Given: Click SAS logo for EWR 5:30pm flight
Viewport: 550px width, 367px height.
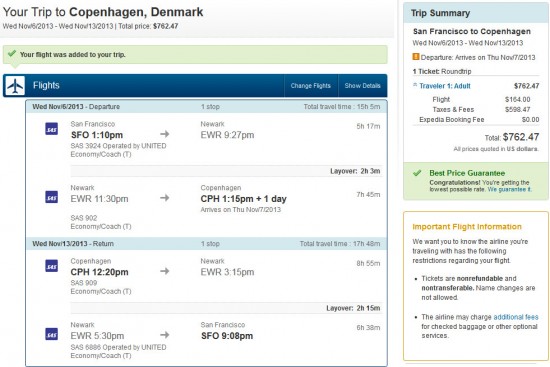Looking at the screenshot, I should (52, 334).
